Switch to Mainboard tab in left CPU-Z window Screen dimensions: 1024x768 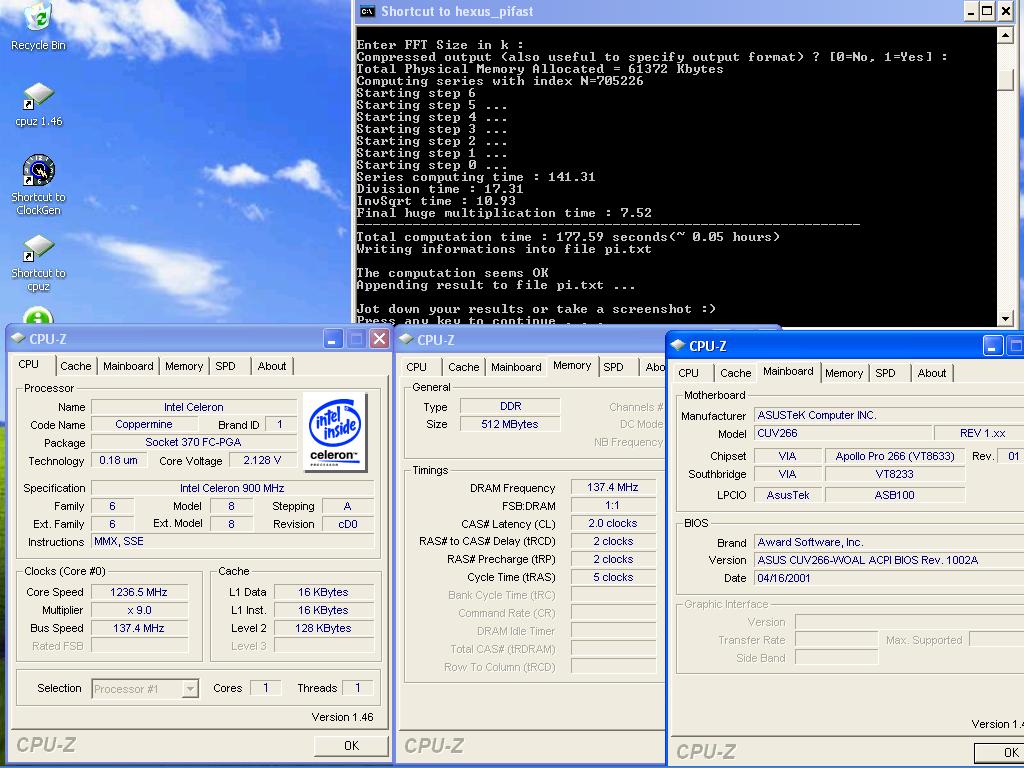pyautogui.click(x=128, y=366)
